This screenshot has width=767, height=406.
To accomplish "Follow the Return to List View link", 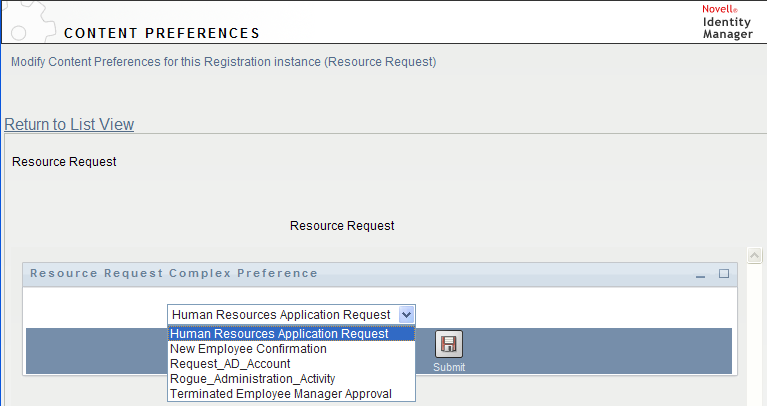I will [69, 124].
